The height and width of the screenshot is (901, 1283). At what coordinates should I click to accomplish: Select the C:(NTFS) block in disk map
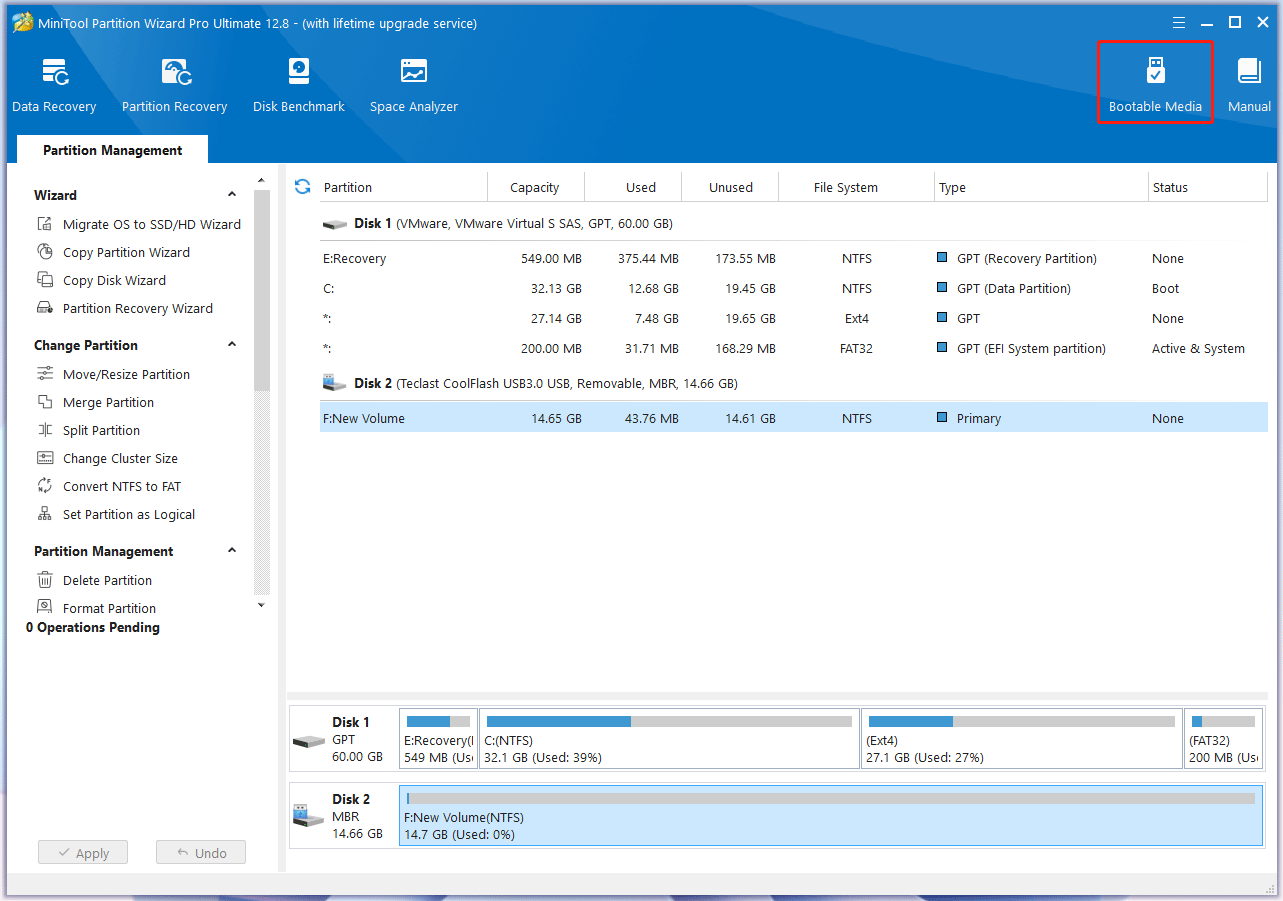pos(669,739)
